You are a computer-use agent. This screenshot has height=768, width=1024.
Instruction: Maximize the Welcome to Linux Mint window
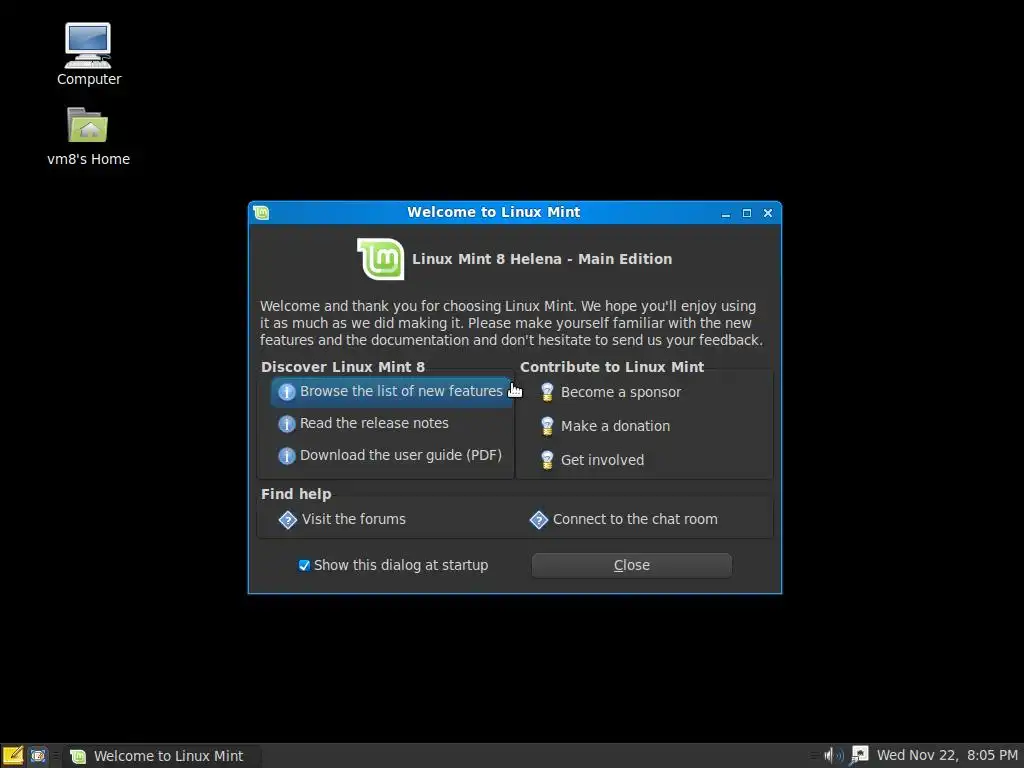(746, 214)
